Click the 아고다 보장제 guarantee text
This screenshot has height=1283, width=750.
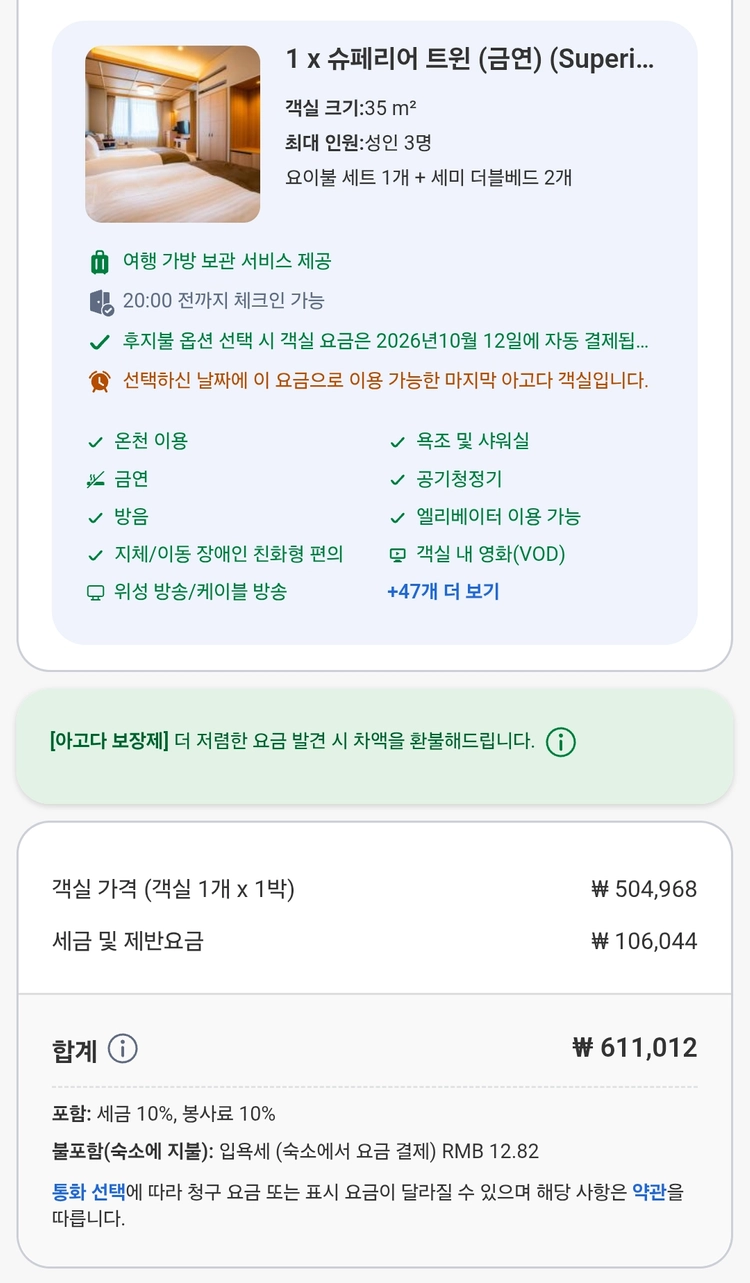292,742
